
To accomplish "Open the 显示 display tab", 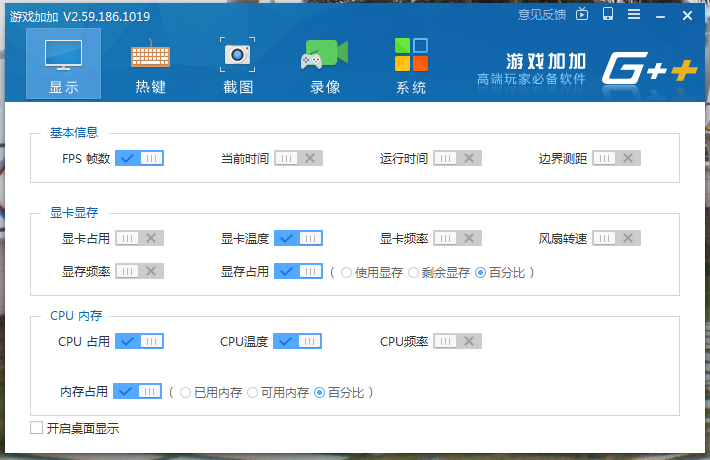I will [63, 63].
